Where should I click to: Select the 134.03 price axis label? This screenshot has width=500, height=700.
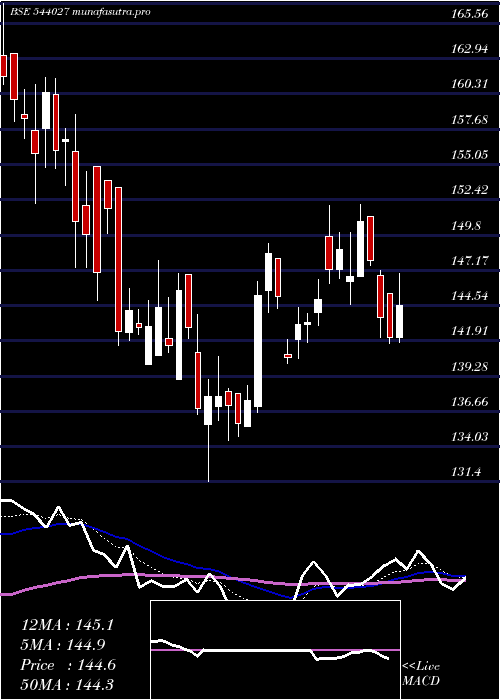pos(469,437)
